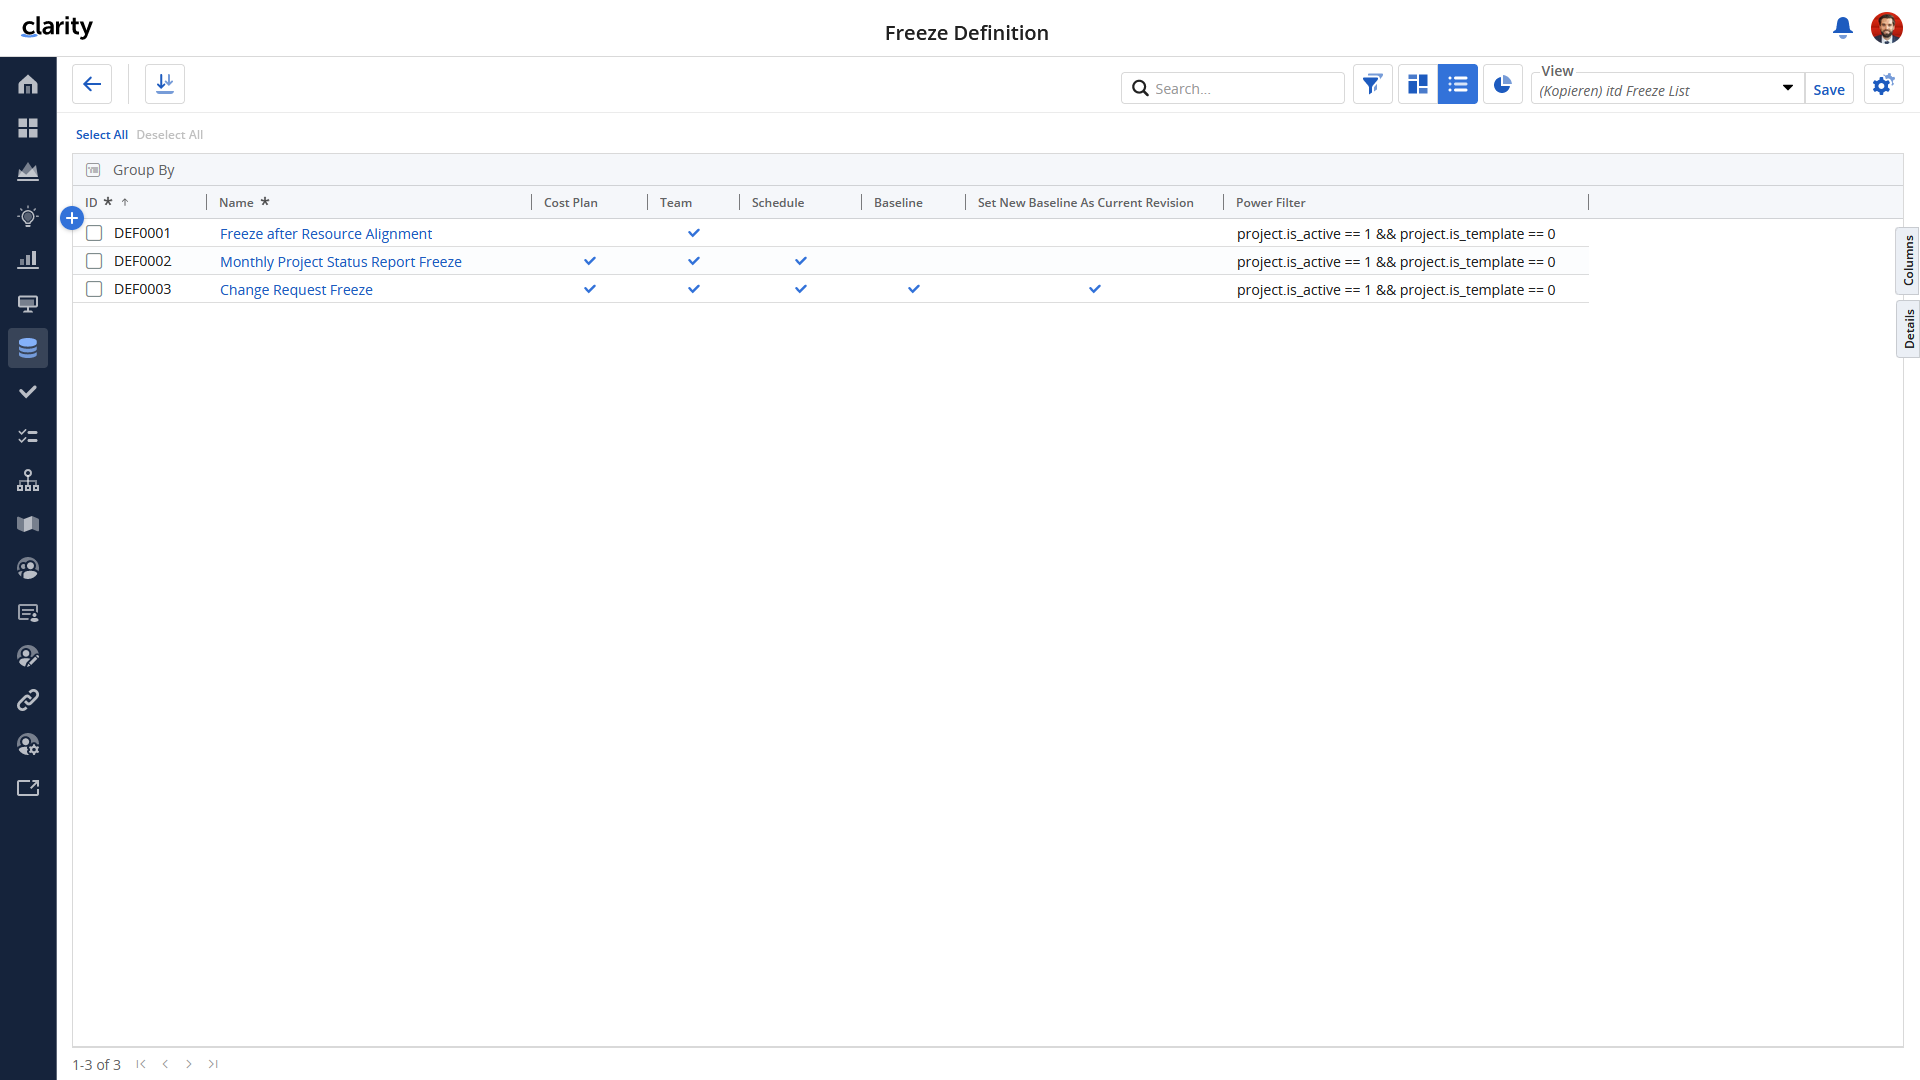
Task: Open the checklist sidebar icon
Action: coord(28,436)
